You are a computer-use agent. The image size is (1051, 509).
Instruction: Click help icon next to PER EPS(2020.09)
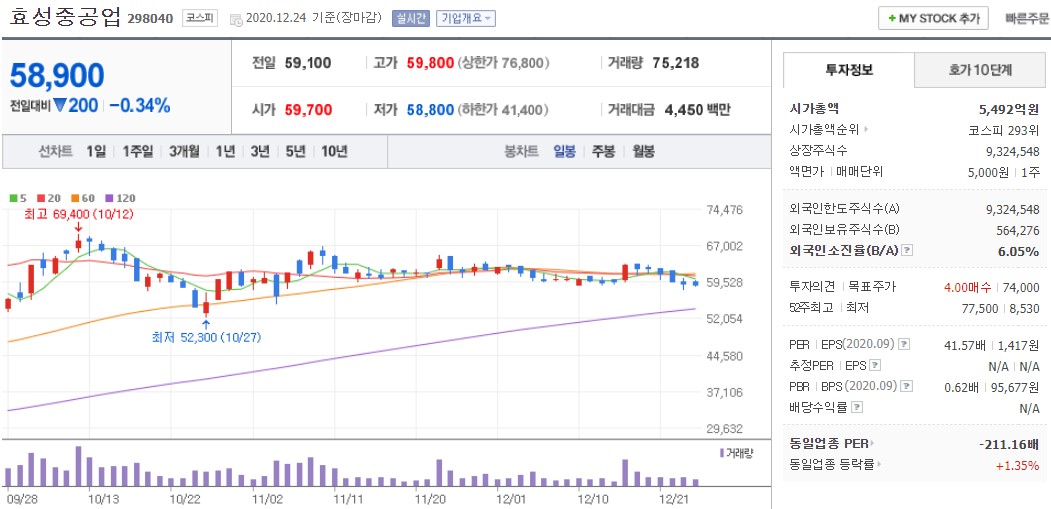[x=904, y=344]
